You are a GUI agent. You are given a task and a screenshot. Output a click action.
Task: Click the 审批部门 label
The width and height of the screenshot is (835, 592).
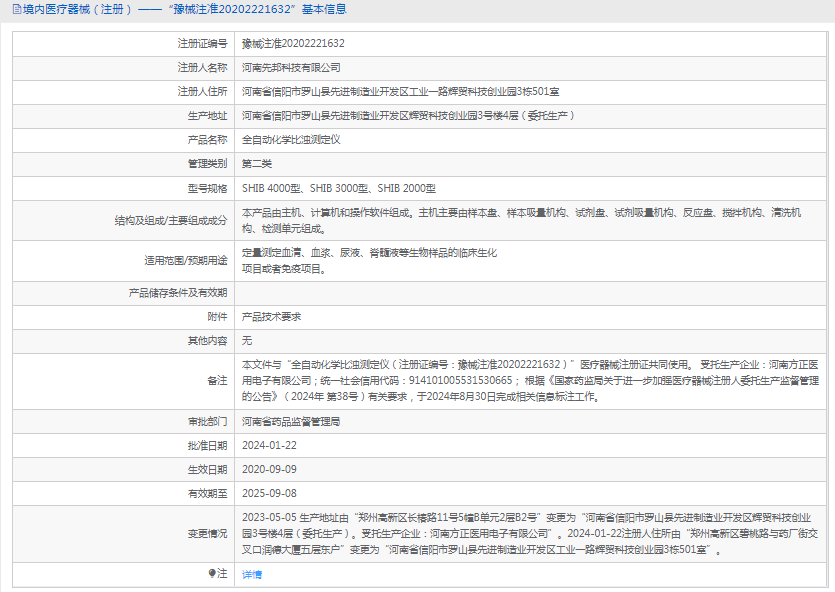click(x=207, y=422)
